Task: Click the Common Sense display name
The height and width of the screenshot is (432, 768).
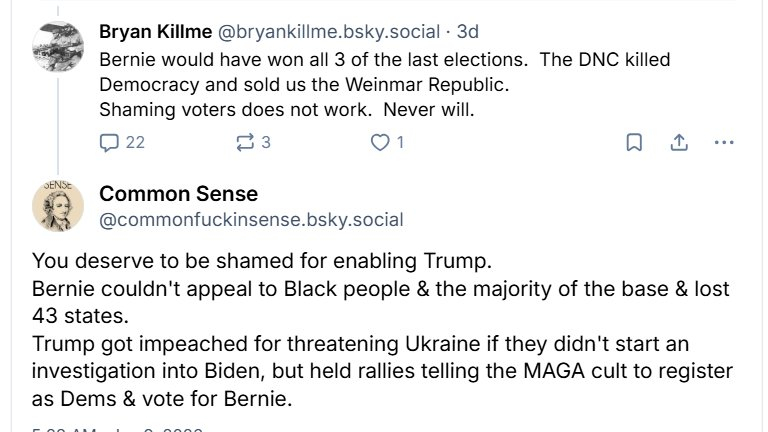Action: (178, 193)
